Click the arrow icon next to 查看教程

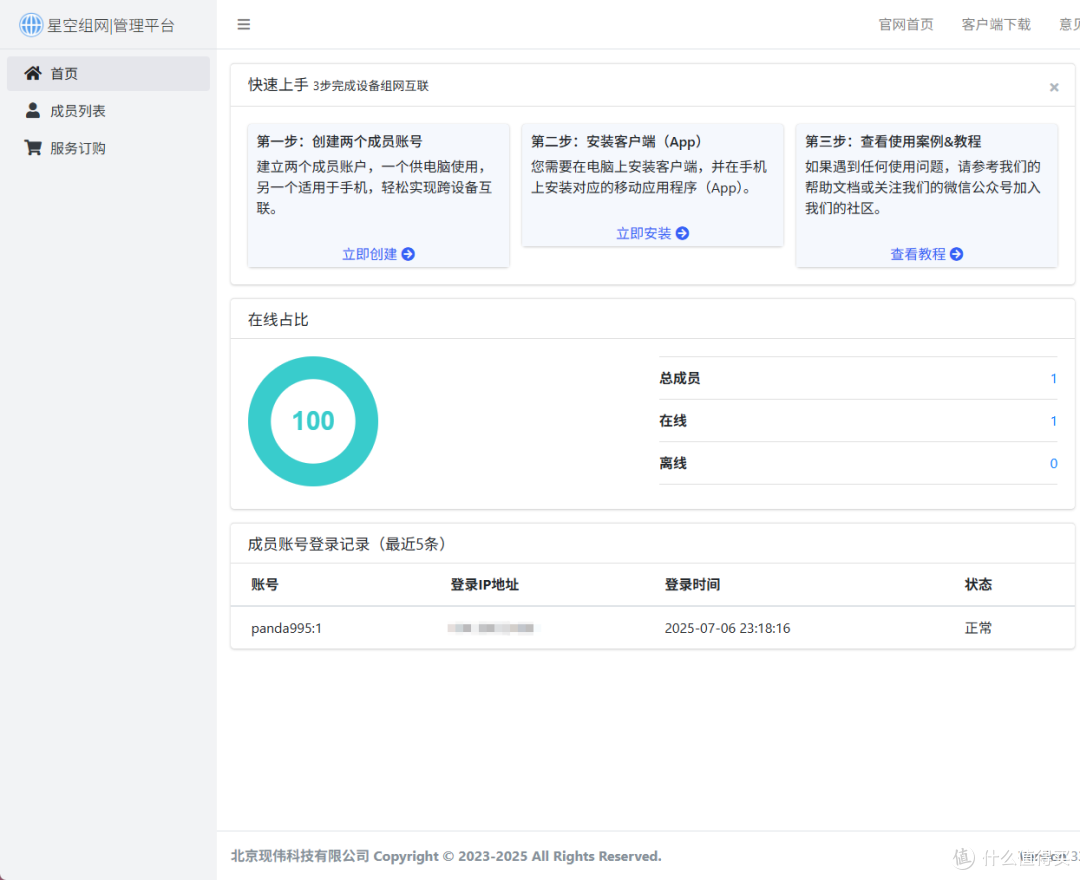(957, 254)
